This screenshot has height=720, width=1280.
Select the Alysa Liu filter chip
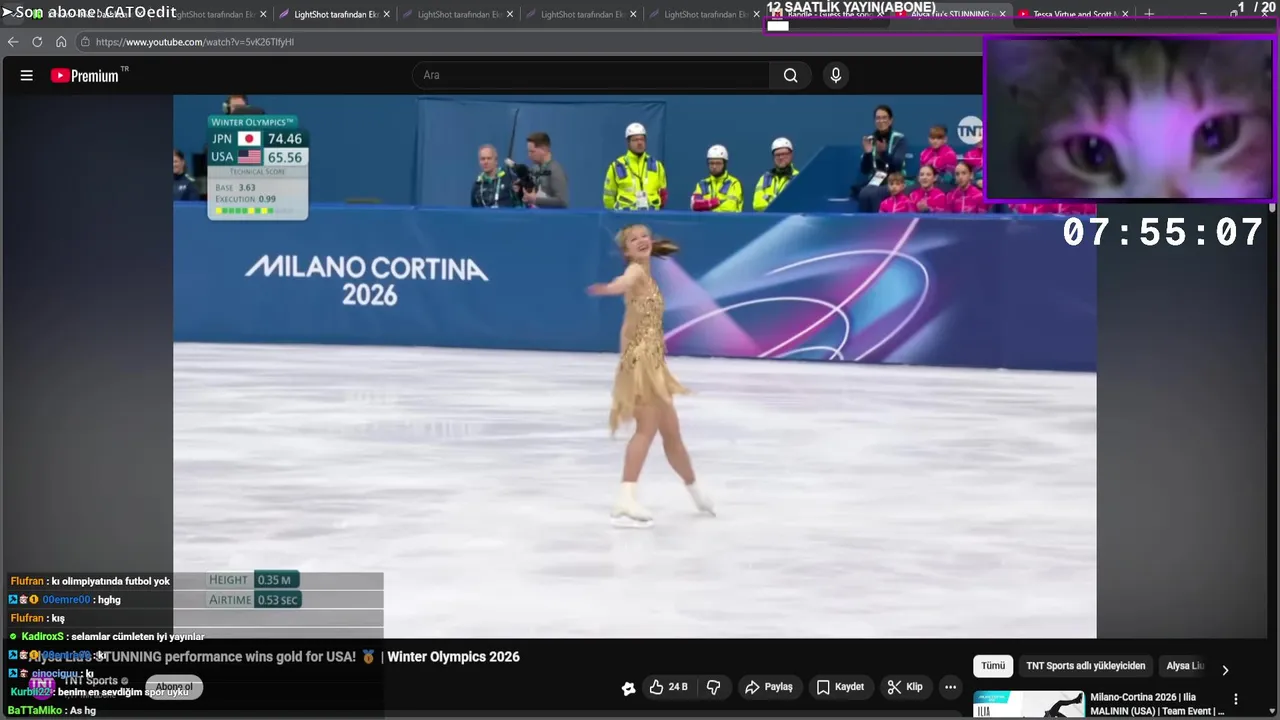(x=1185, y=666)
